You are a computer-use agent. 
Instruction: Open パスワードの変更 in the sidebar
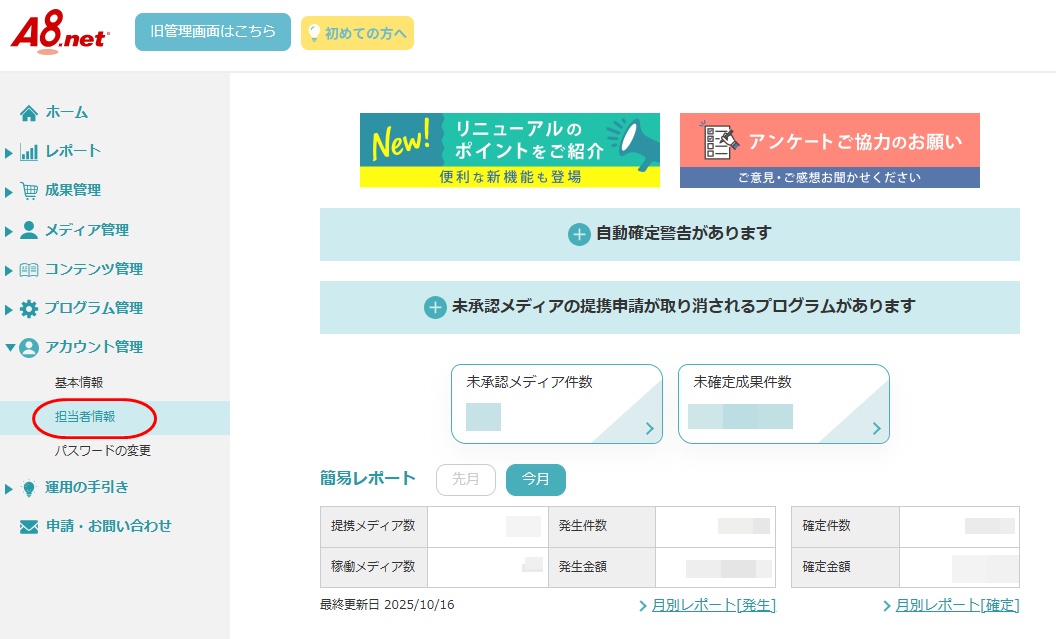click(102, 451)
